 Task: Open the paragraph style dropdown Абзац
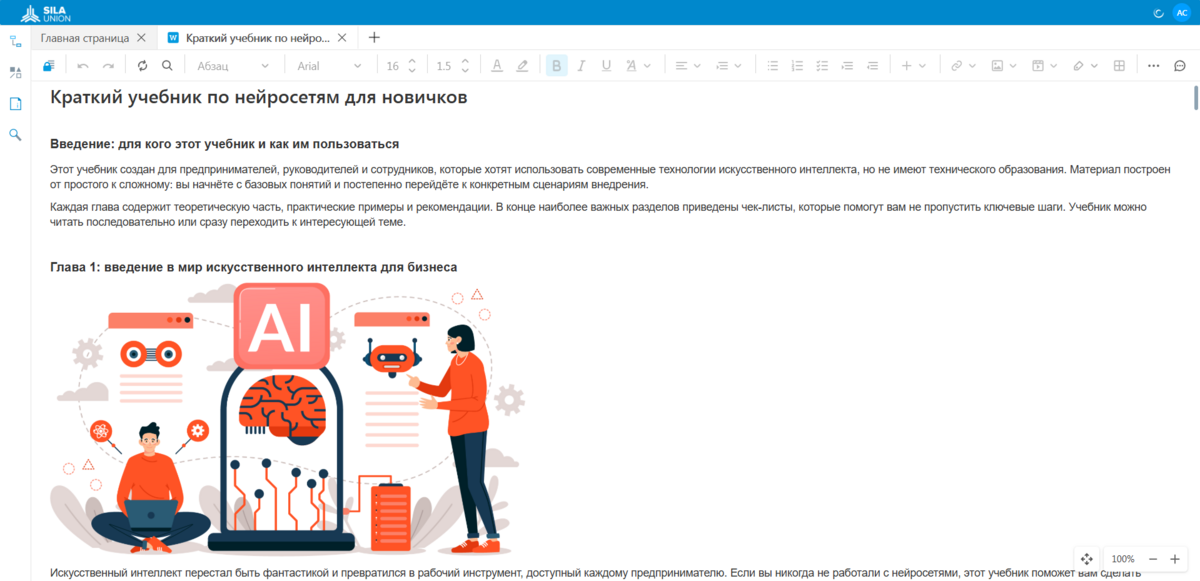click(x=233, y=66)
